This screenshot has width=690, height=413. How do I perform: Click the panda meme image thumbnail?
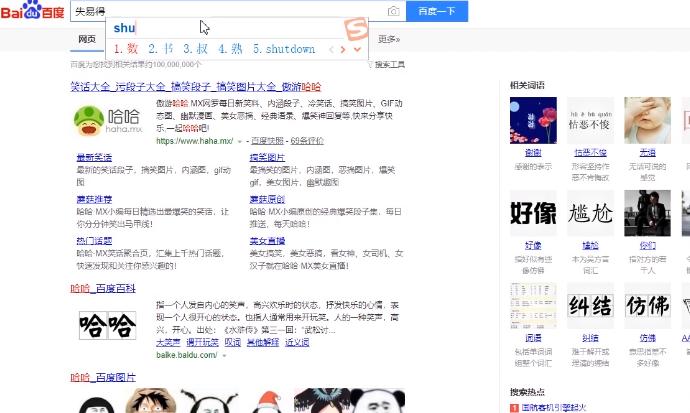pos(378,400)
